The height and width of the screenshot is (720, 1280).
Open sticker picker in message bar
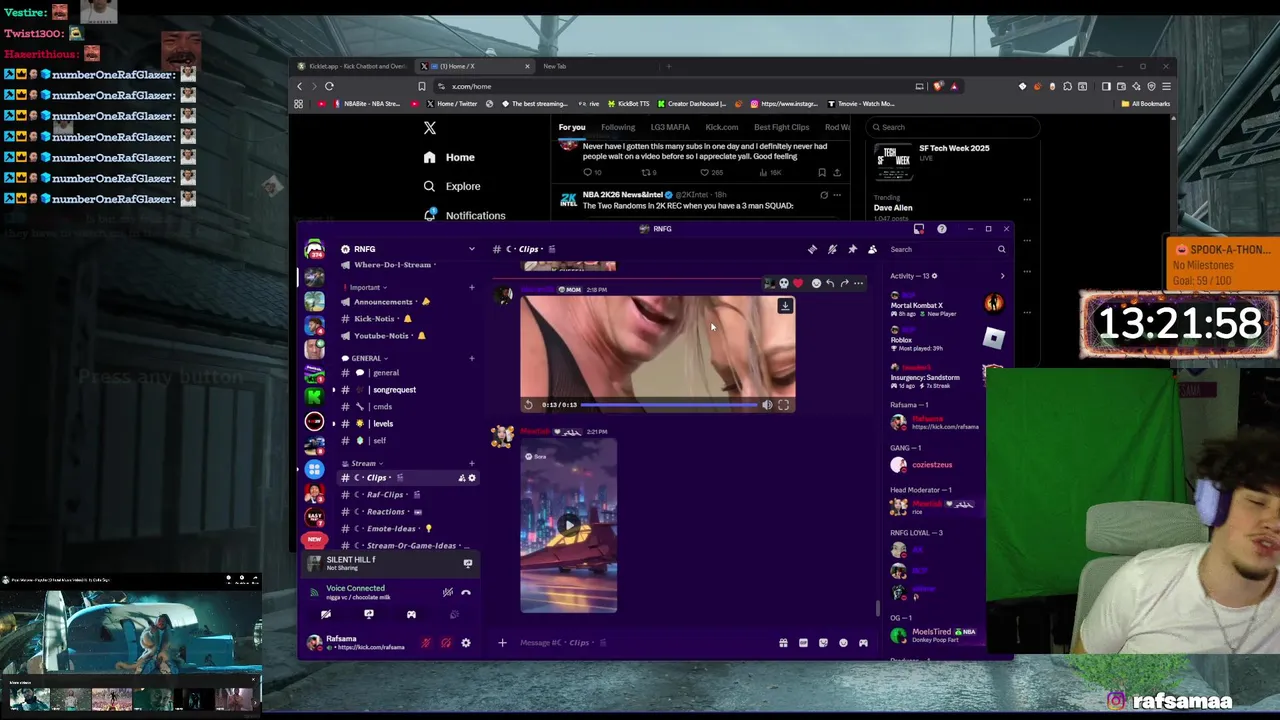point(823,643)
